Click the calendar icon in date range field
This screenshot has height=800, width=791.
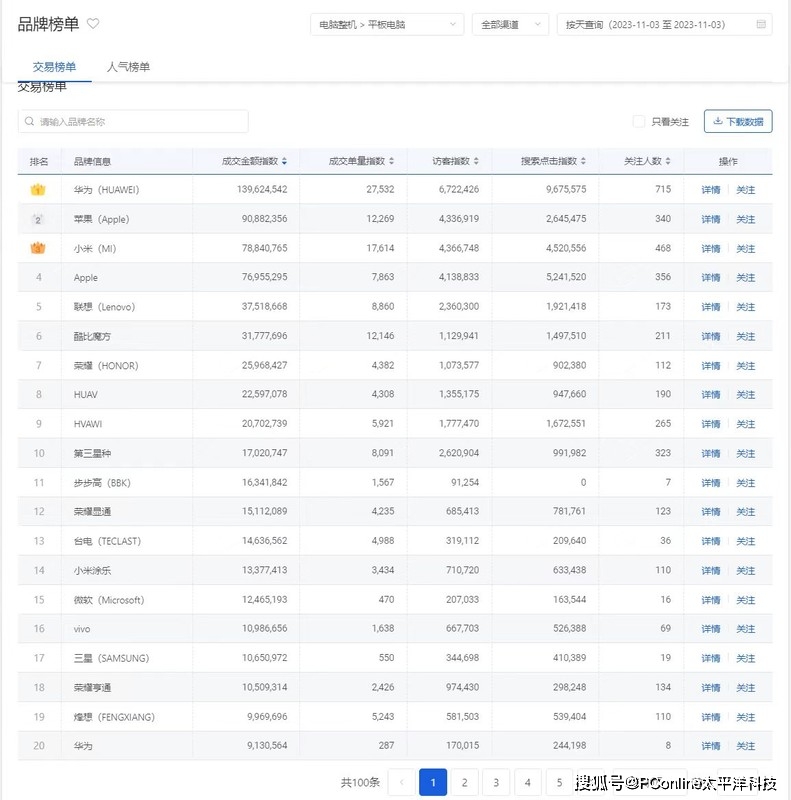click(761, 24)
